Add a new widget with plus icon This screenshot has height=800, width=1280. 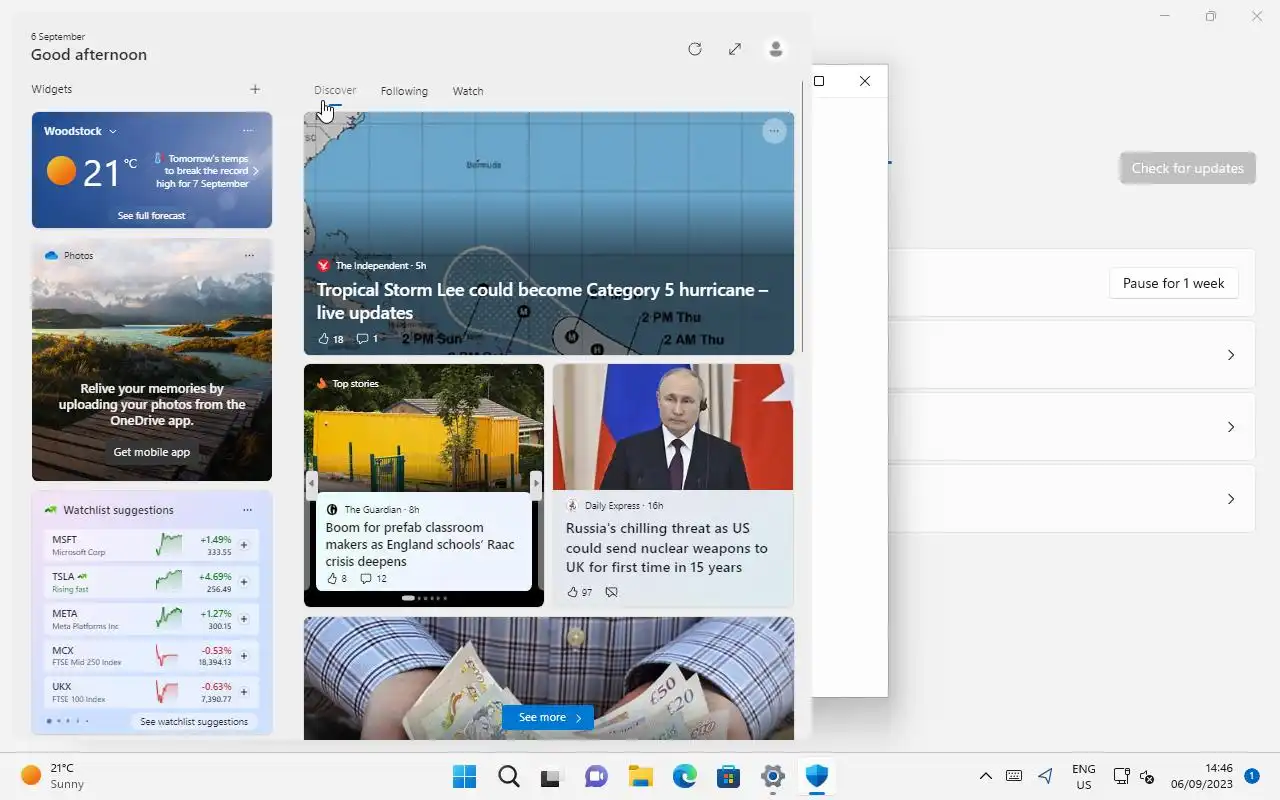tap(255, 89)
